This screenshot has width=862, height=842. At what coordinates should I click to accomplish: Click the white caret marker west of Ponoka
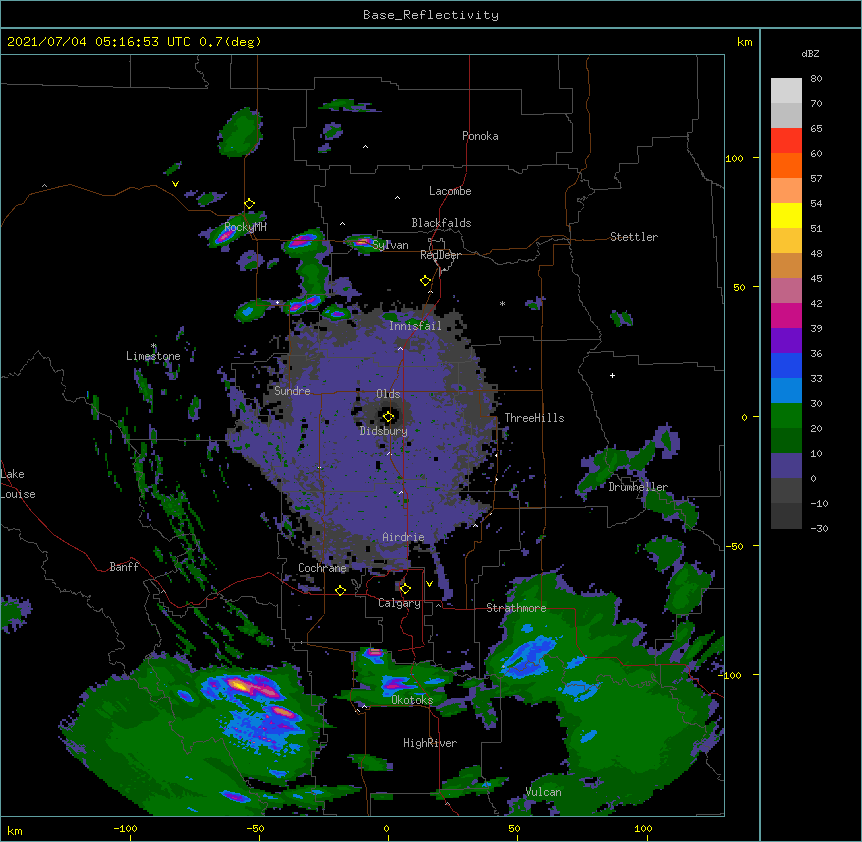coord(365,147)
